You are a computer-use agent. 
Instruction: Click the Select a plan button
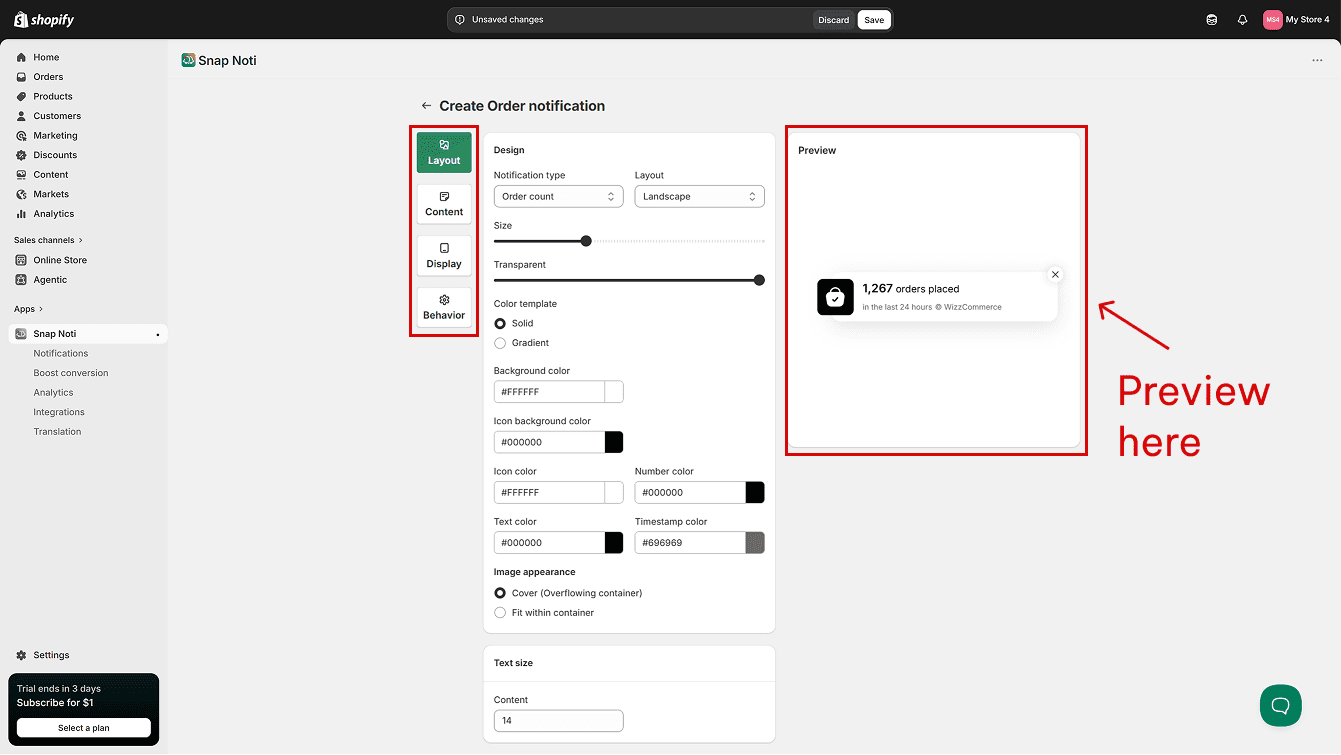pyautogui.click(x=84, y=728)
